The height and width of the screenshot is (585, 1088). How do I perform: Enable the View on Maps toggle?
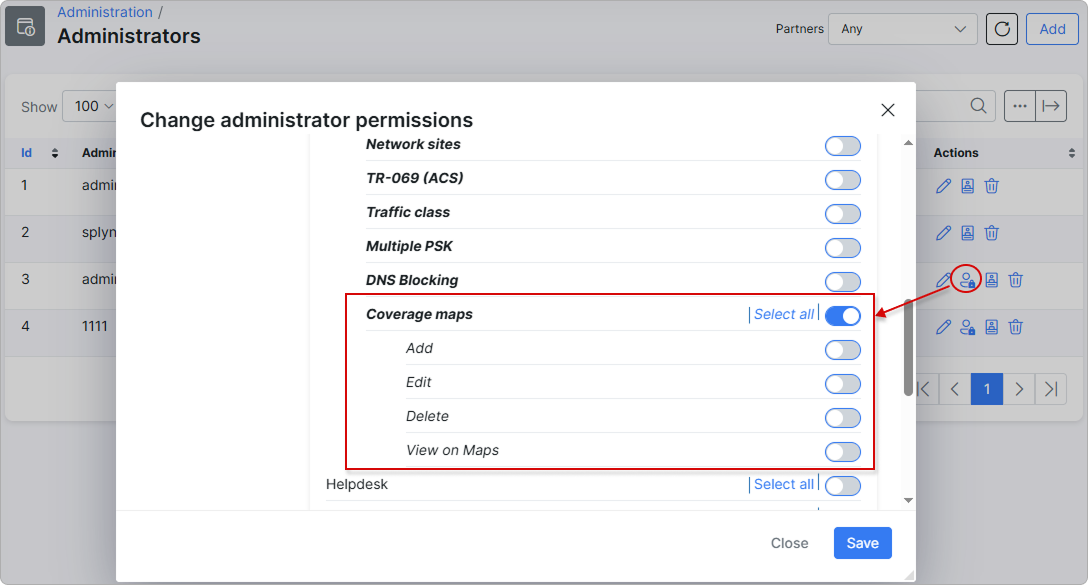842,452
